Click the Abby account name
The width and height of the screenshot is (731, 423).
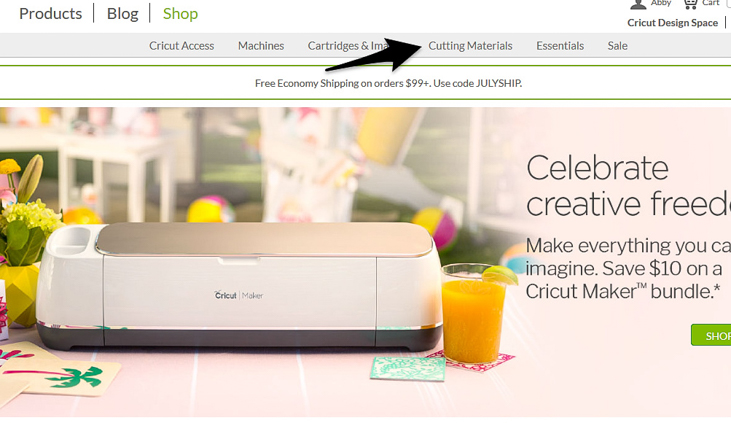click(x=661, y=3)
